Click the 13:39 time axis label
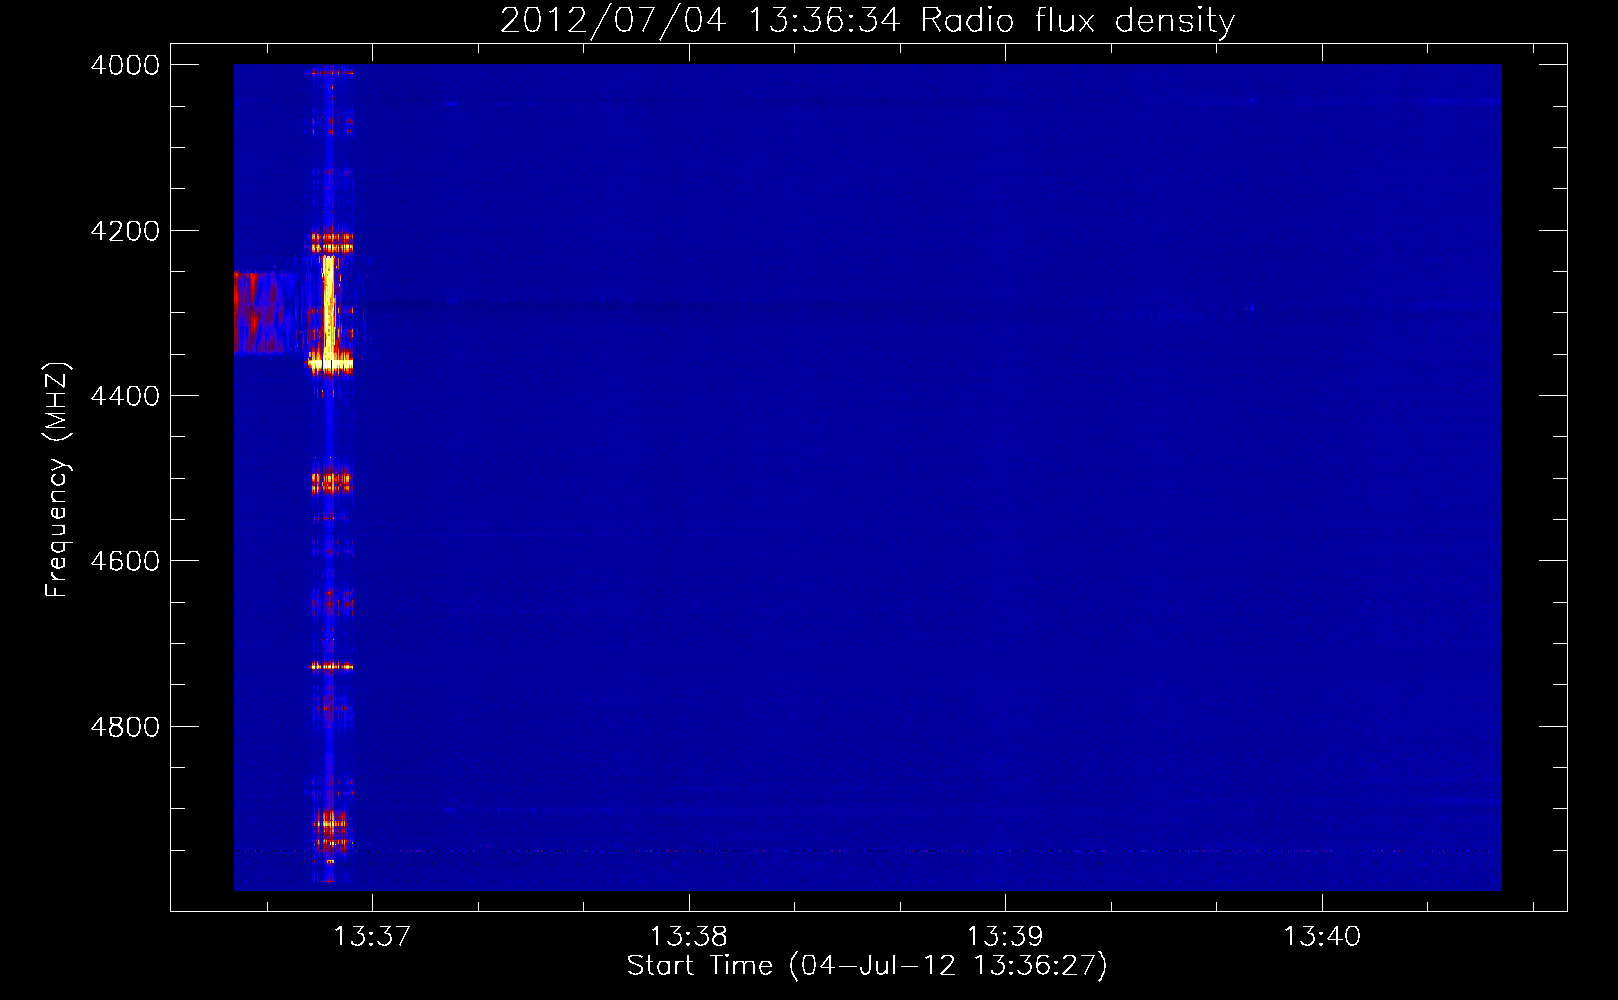 [x=1005, y=936]
